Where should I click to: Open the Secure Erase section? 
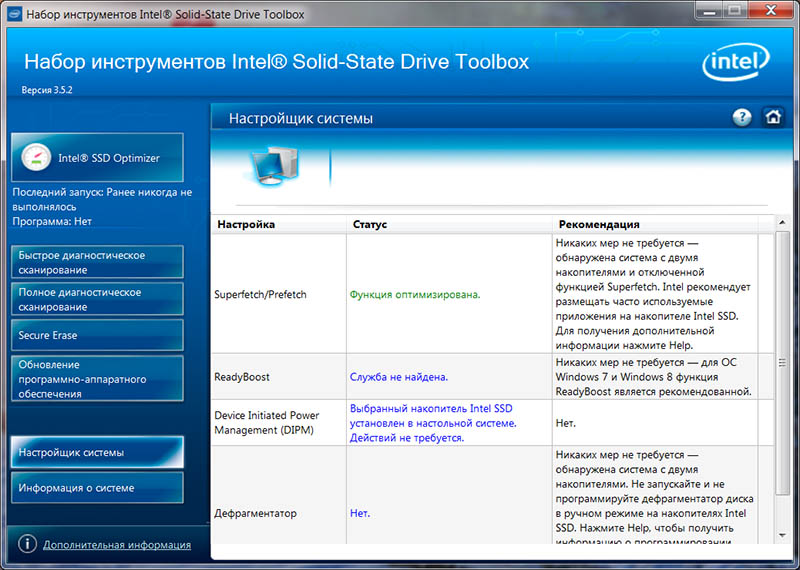pos(97,335)
